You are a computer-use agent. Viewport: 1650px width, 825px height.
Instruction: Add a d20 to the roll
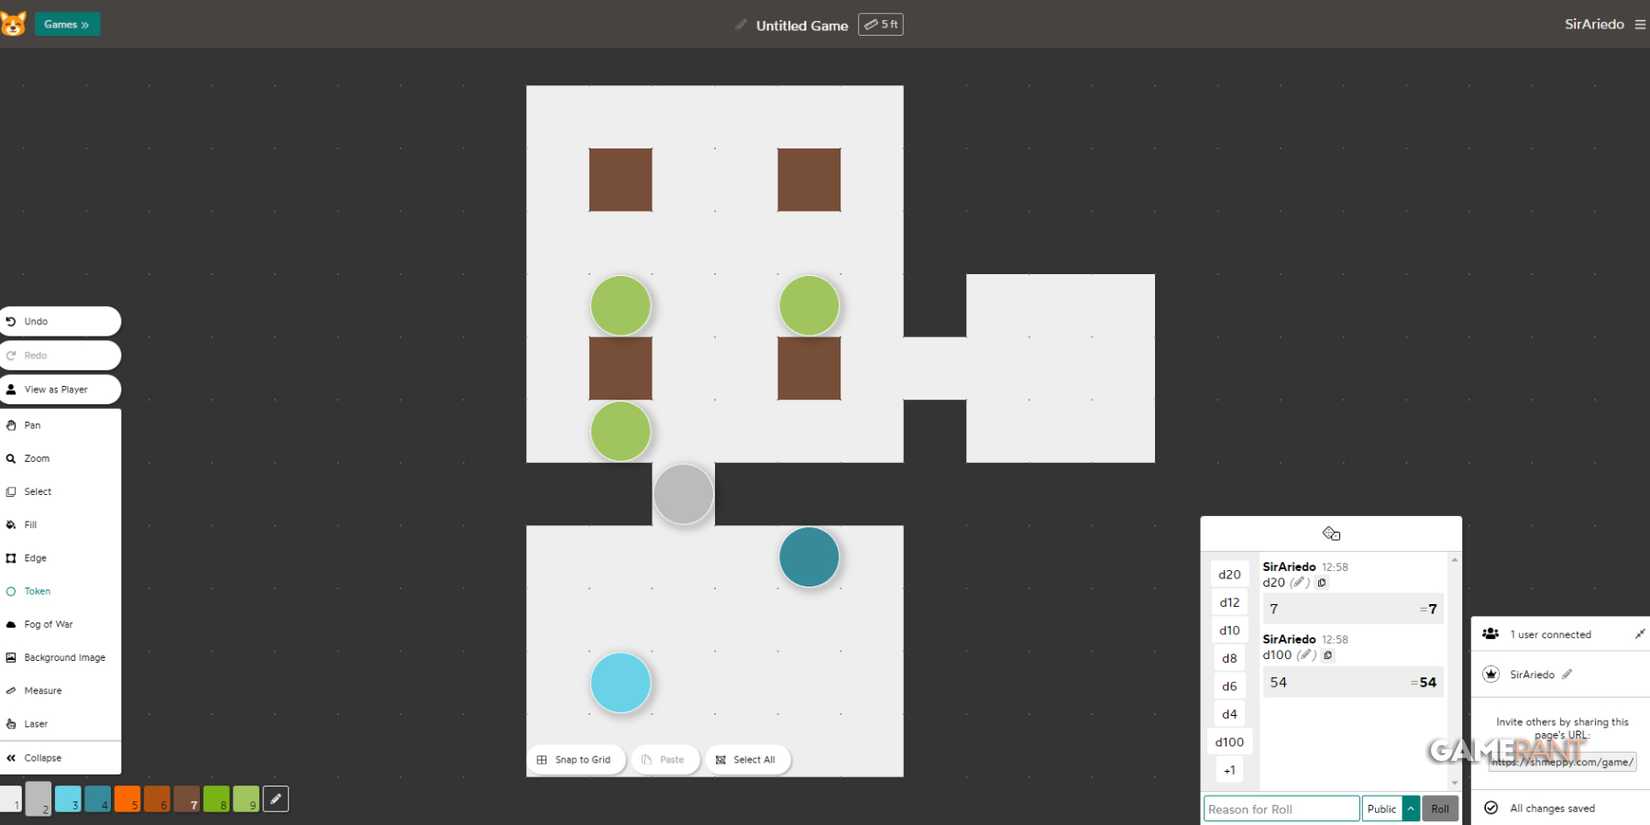pos(1229,574)
